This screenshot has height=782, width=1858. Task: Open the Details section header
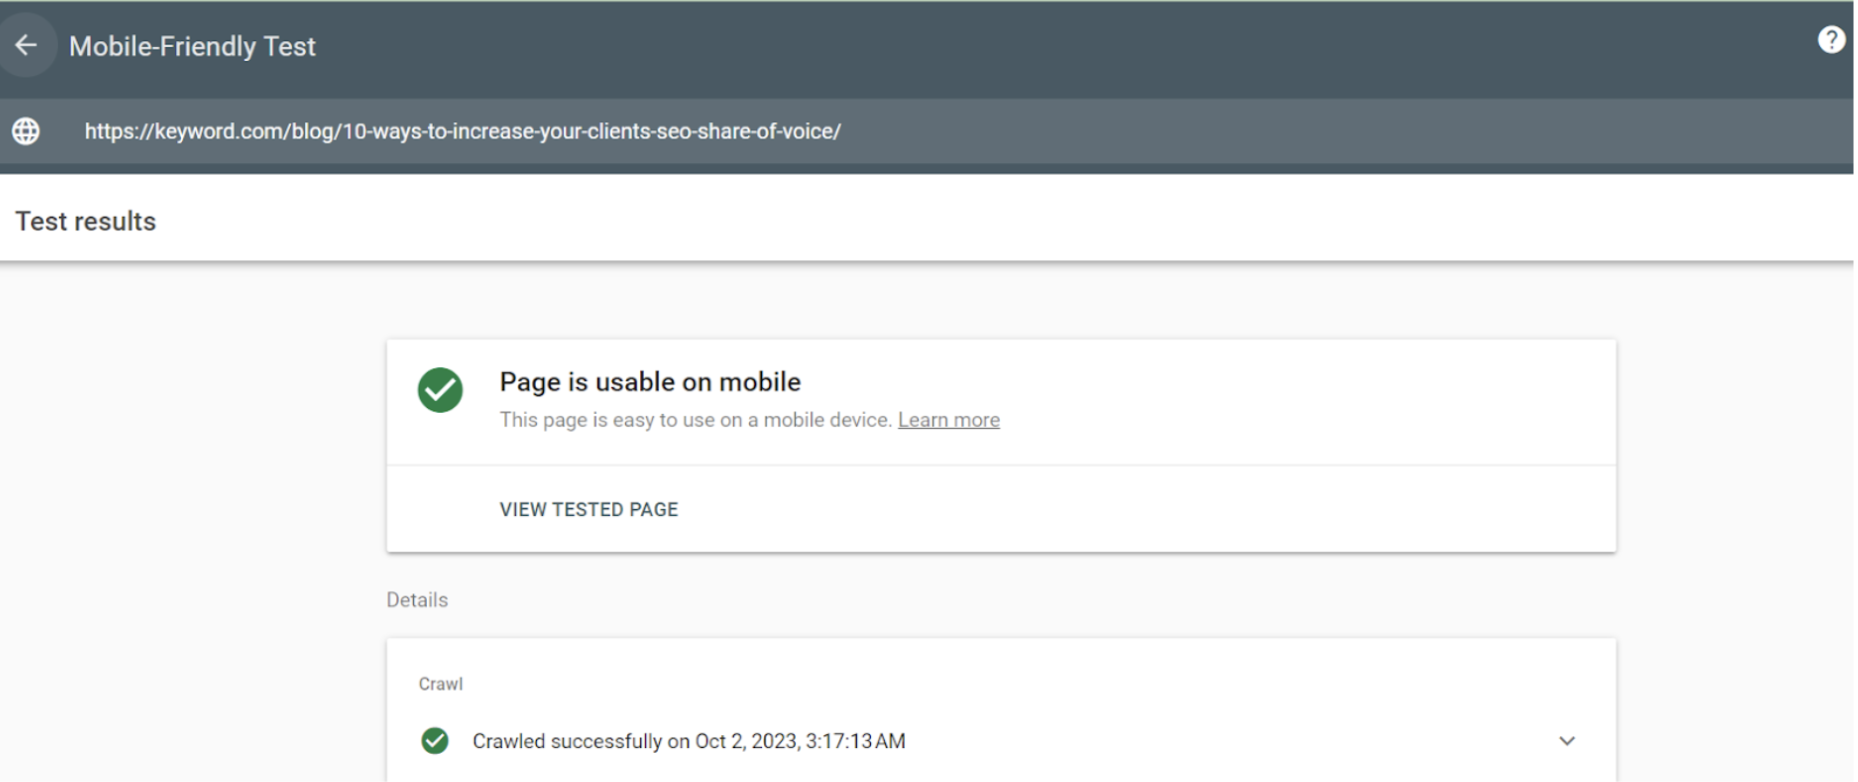pyautogui.click(x=416, y=599)
